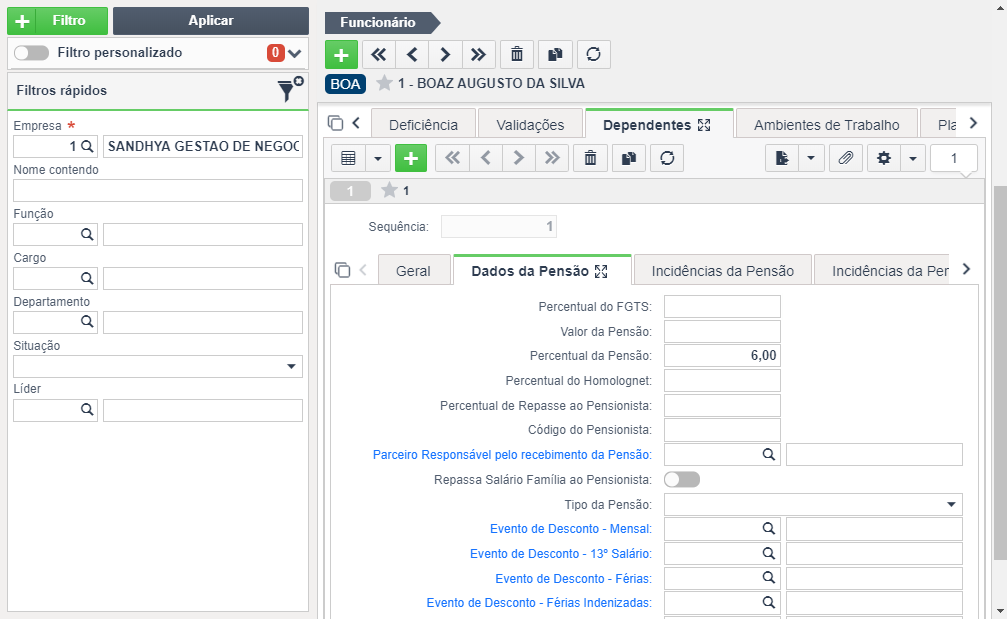Show previous Funcionário tabs on left
The width and height of the screenshot is (1007, 619).
click(356, 123)
